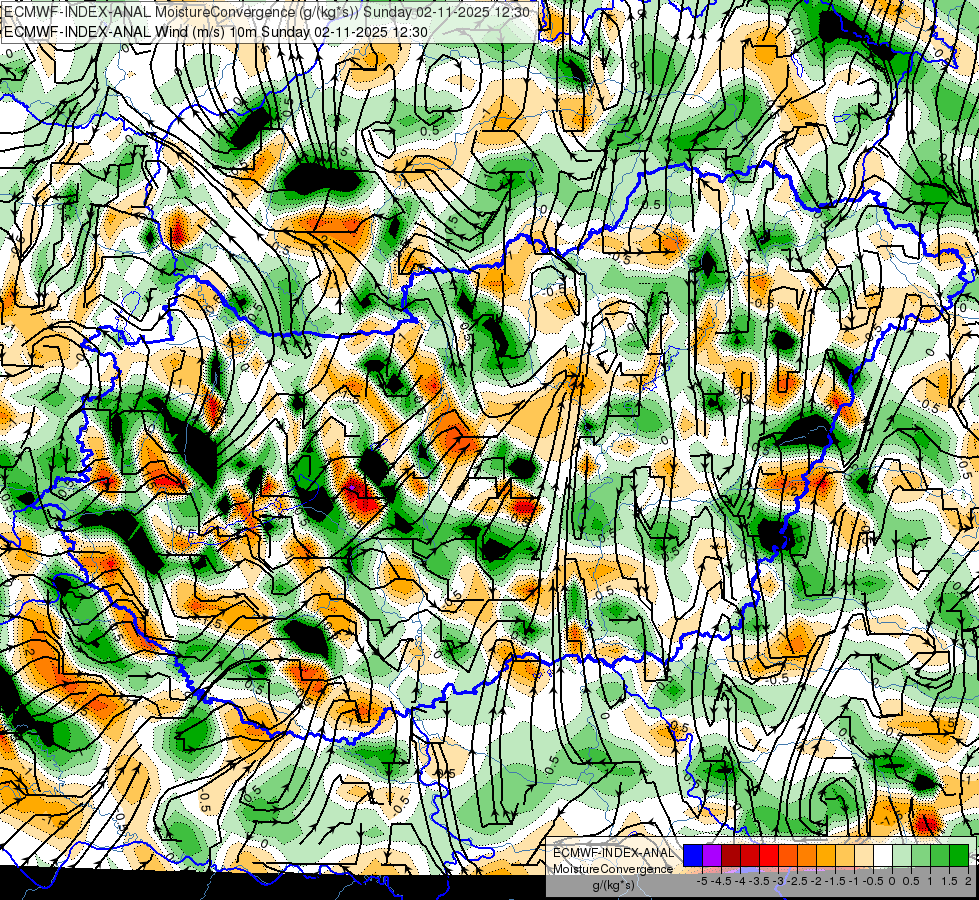Select the red swatch between -4 and -3.5

[750, 856]
